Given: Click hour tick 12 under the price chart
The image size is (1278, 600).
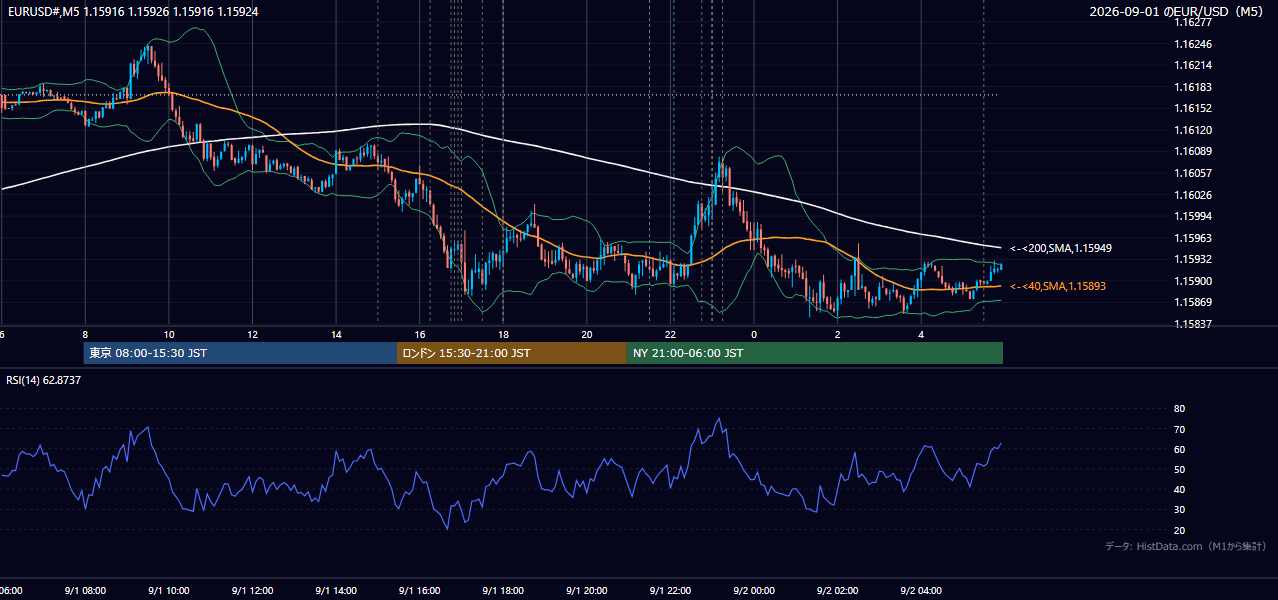Looking at the screenshot, I should [253, 334].
